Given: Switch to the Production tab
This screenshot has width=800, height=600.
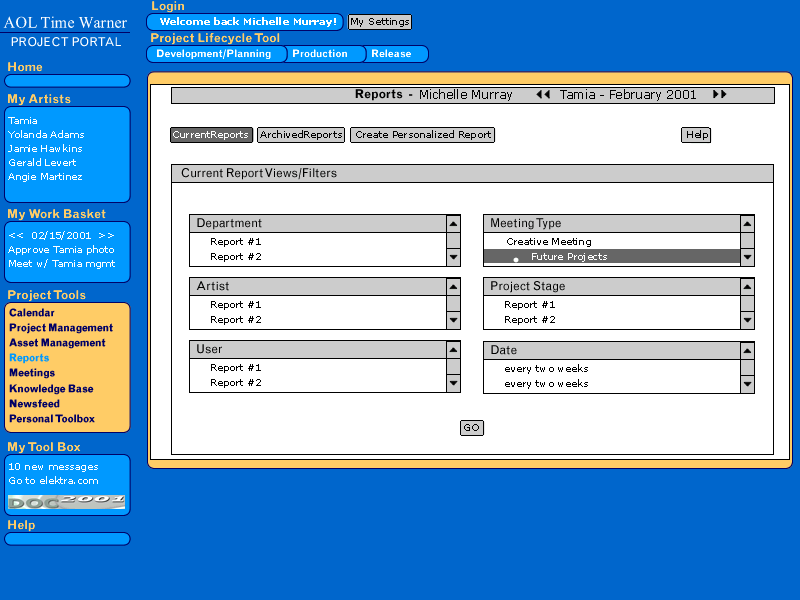Looking at the screenshot, I should tap(320, 54).
